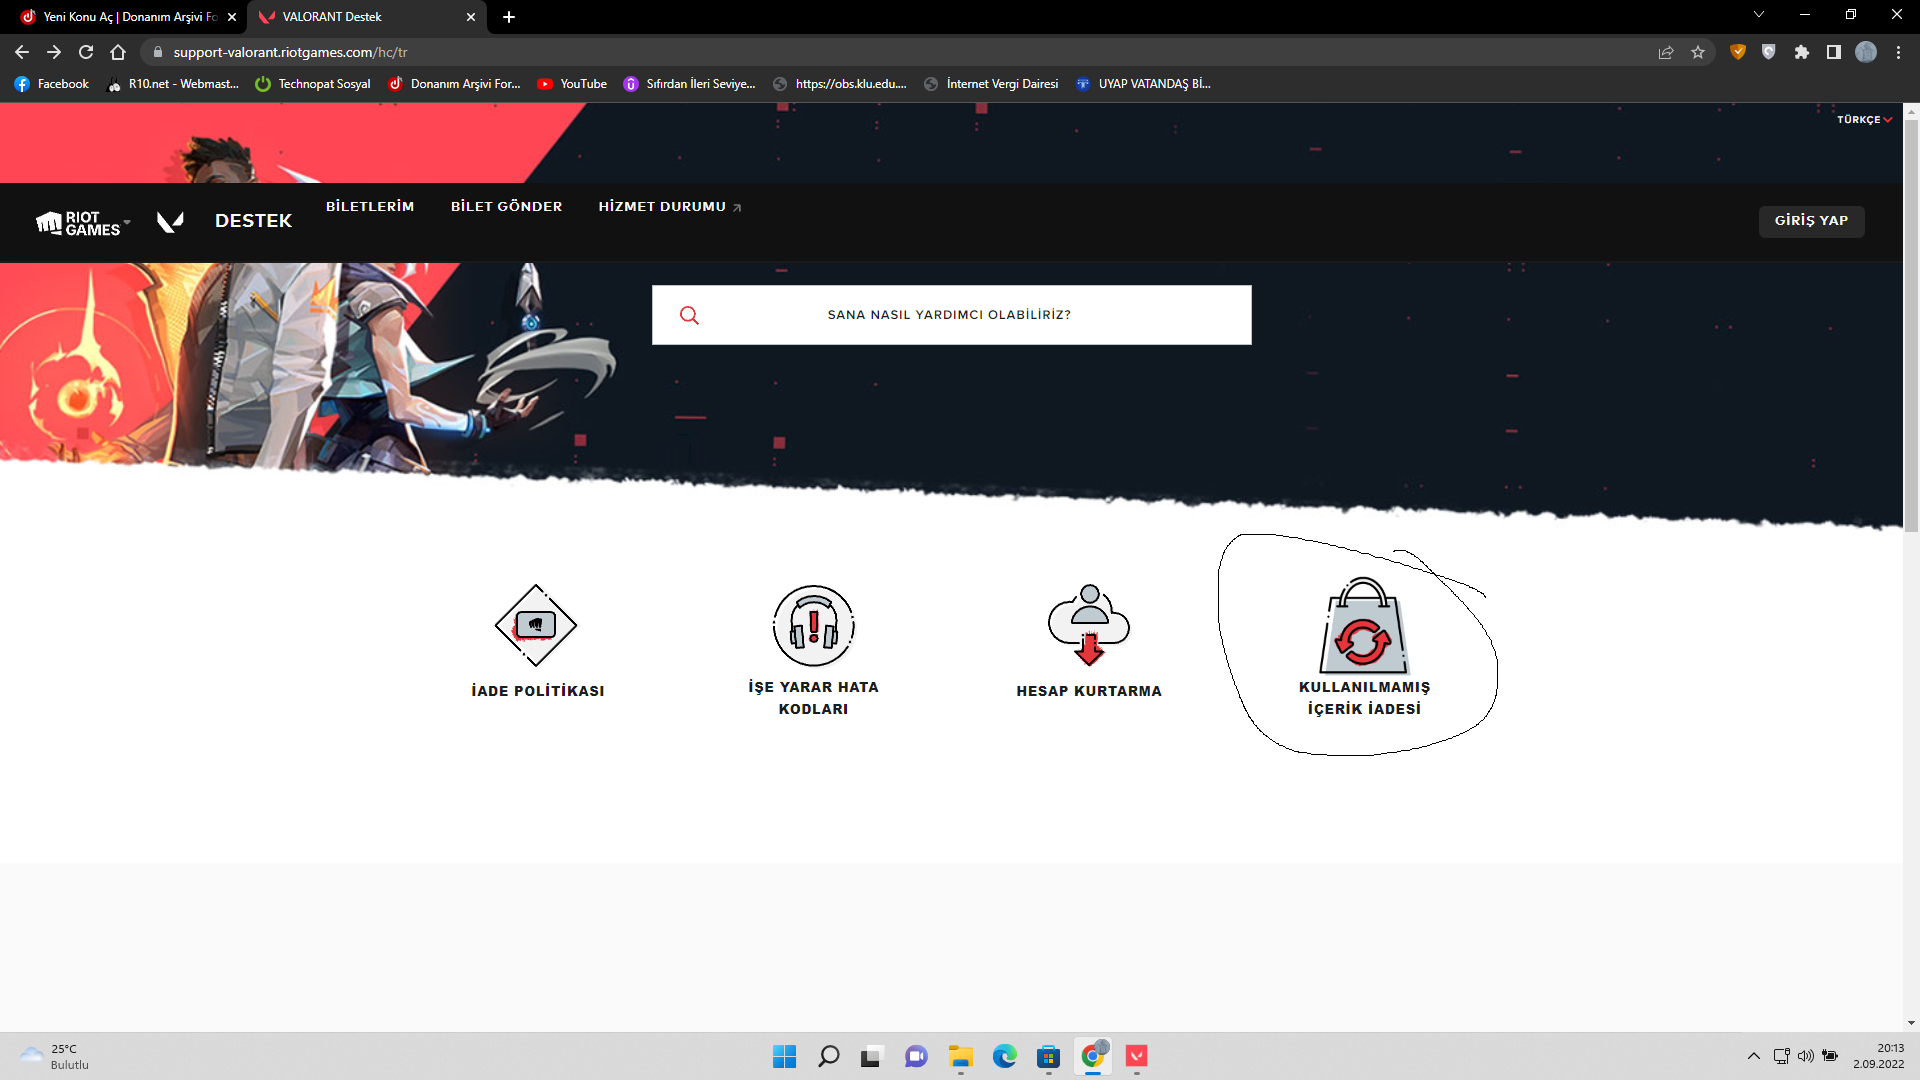Screen dimensions: 1920x1080
Task: Click the İade Politikası diamond icon
Action: (536, 626)
